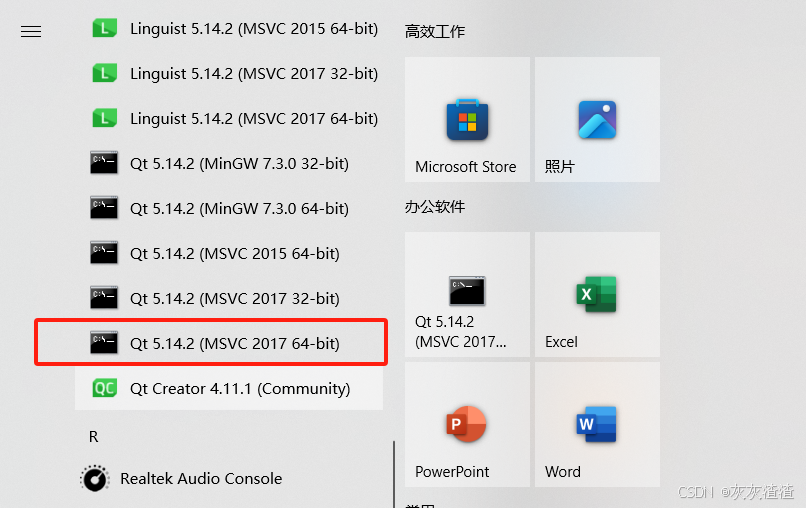Launch the Excel tile
806x508 pixels.
(x=597, y=295)
